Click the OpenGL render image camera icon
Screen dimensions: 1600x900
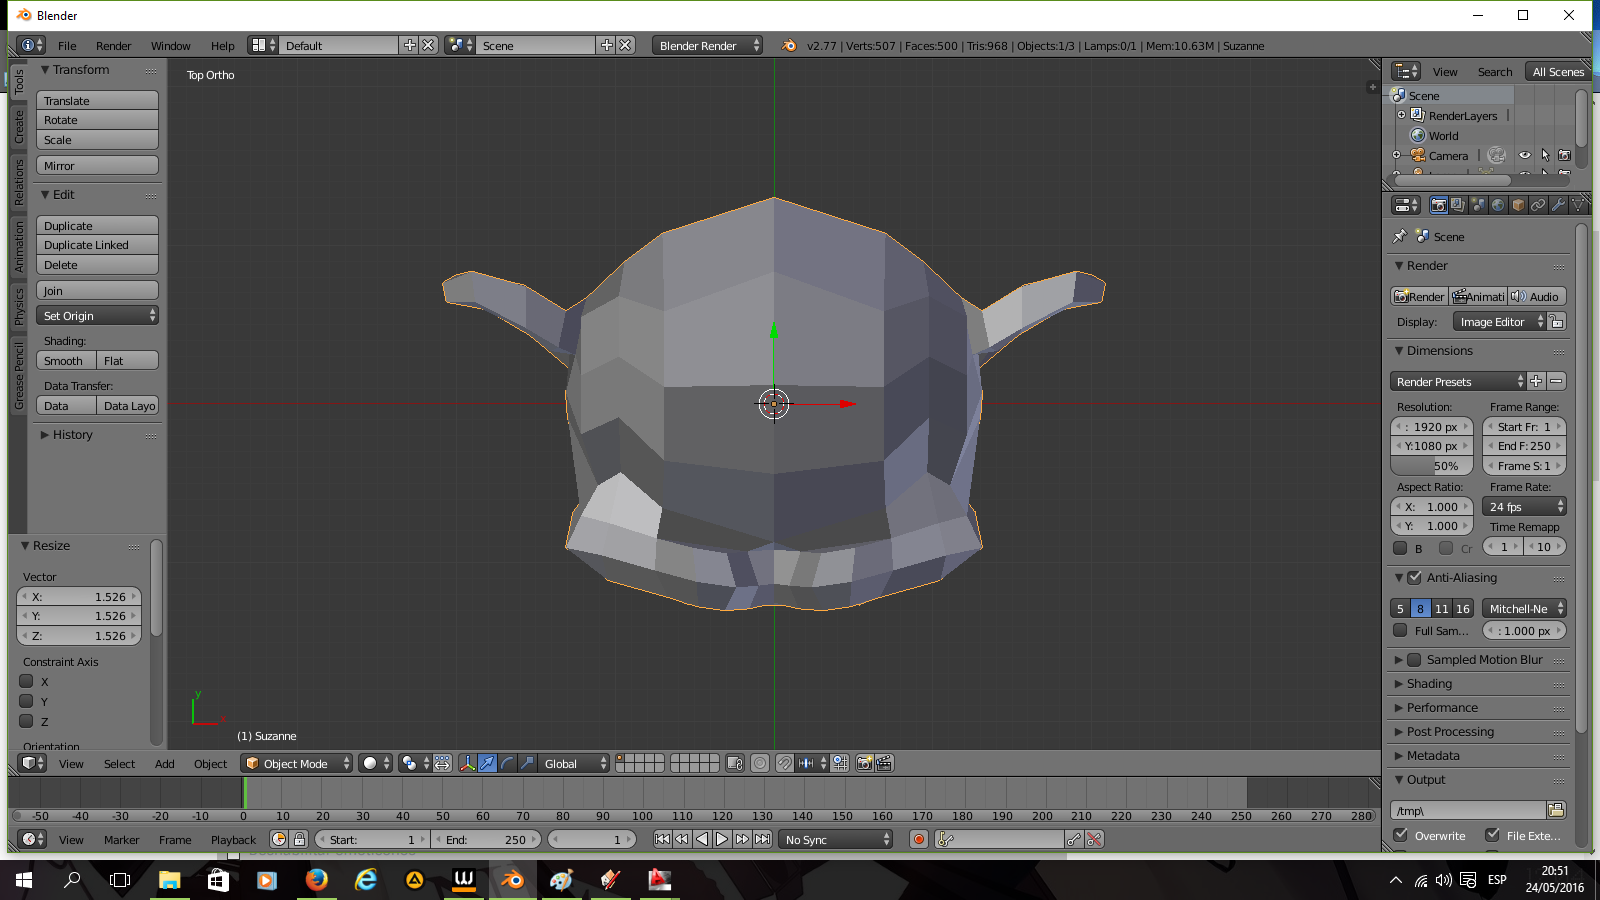865,763
